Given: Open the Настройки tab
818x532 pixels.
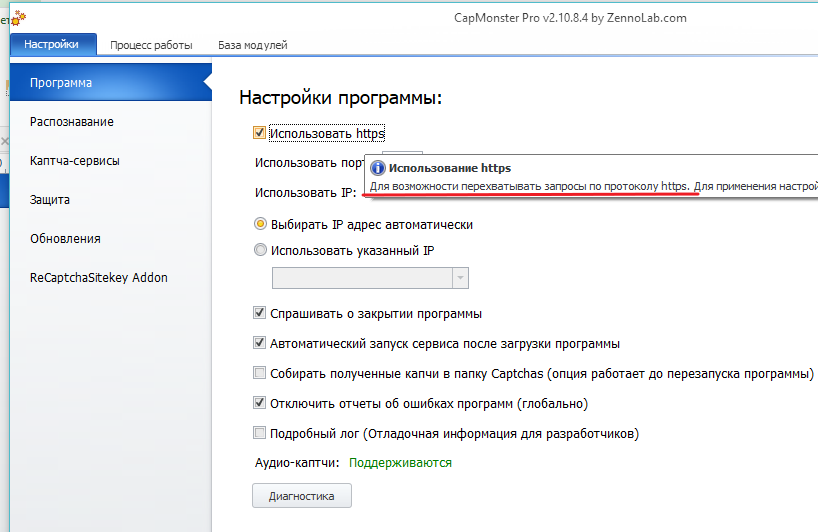Looking at the screenshot, I should pyautogui.click(x=52, y=44).
